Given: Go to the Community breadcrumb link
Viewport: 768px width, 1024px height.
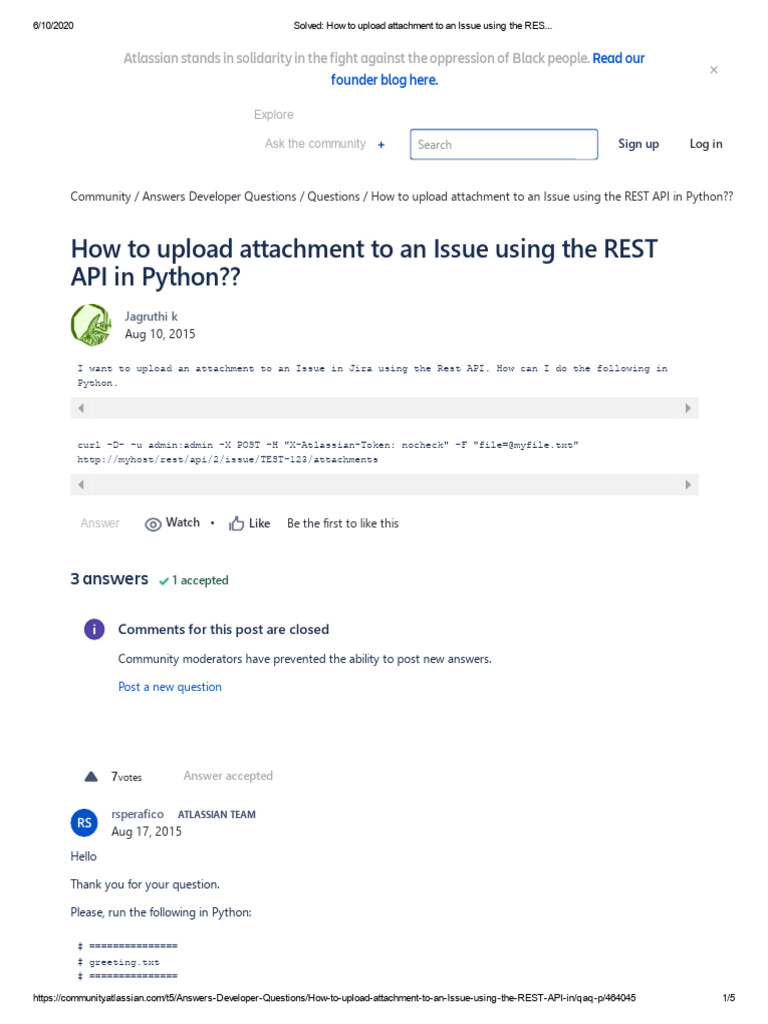Looking at the screenshot, I should pos(100,197).
